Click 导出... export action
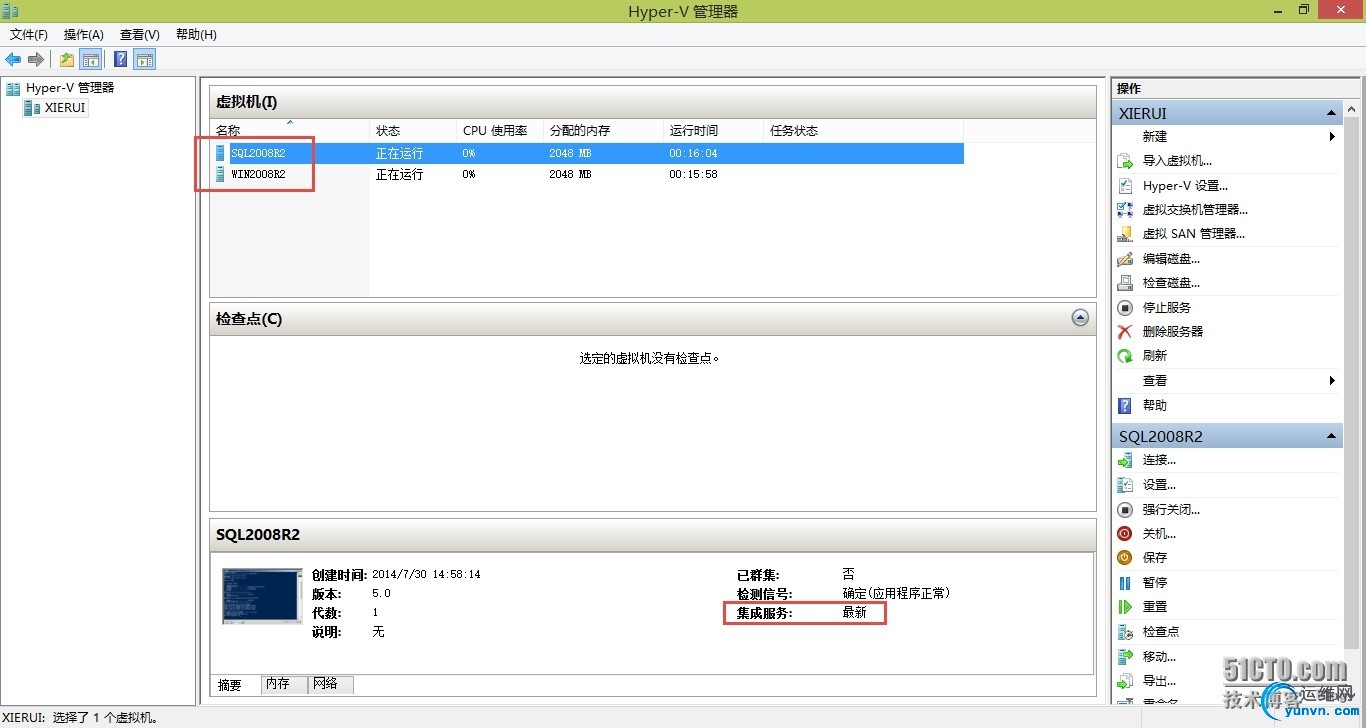Image resolution: width=1366 pixels, height=728 pixels. pyautogui.click(x=1159, y=680)
